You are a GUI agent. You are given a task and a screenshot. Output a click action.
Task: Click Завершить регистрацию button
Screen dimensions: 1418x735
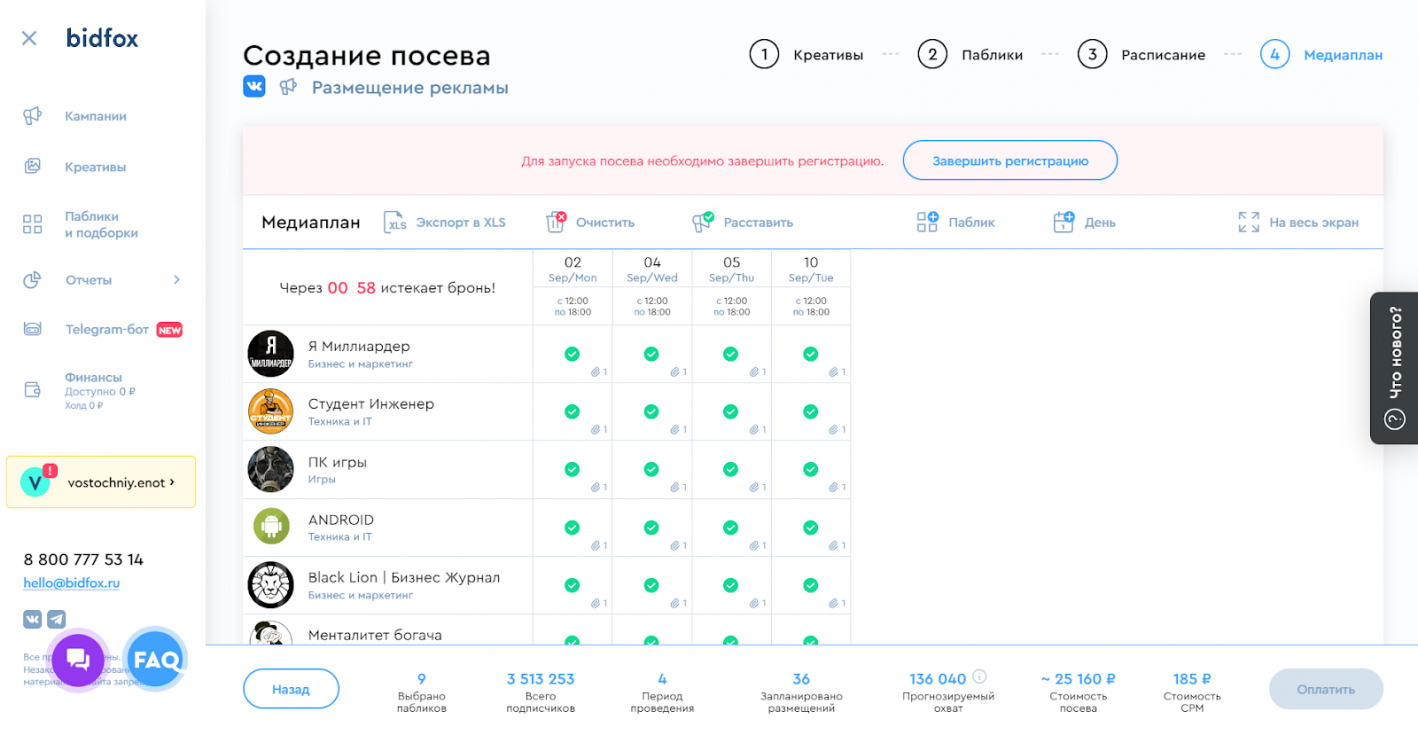pos(1010,160)
